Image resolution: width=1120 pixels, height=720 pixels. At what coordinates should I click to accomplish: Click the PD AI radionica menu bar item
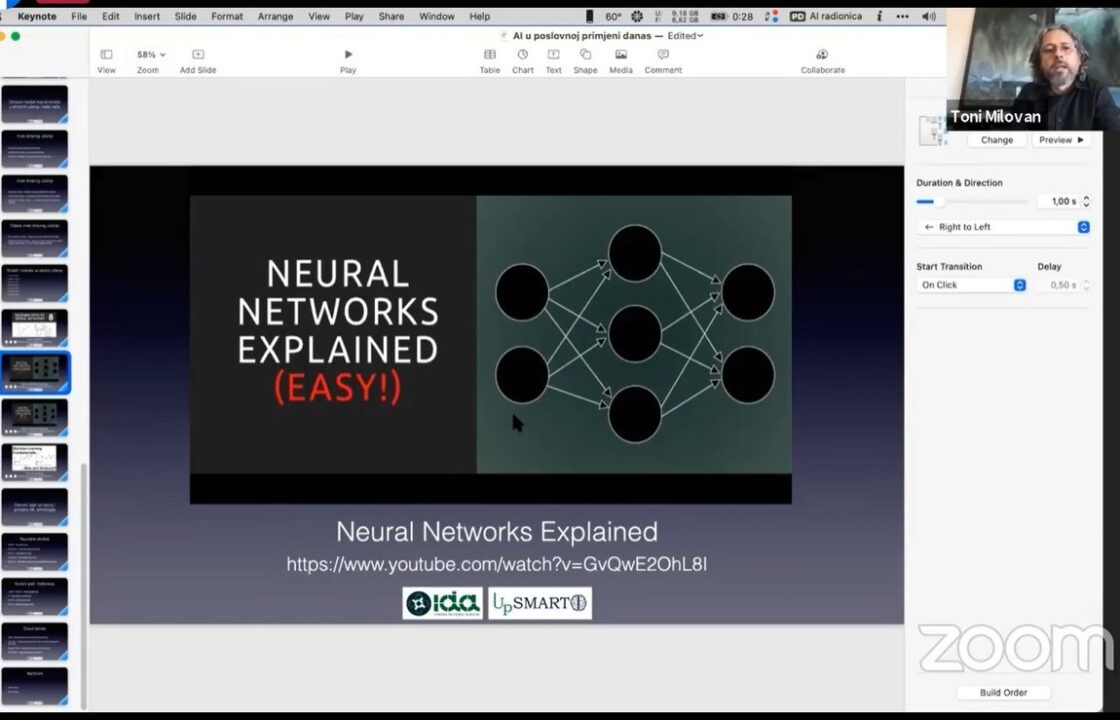point(826,16)
